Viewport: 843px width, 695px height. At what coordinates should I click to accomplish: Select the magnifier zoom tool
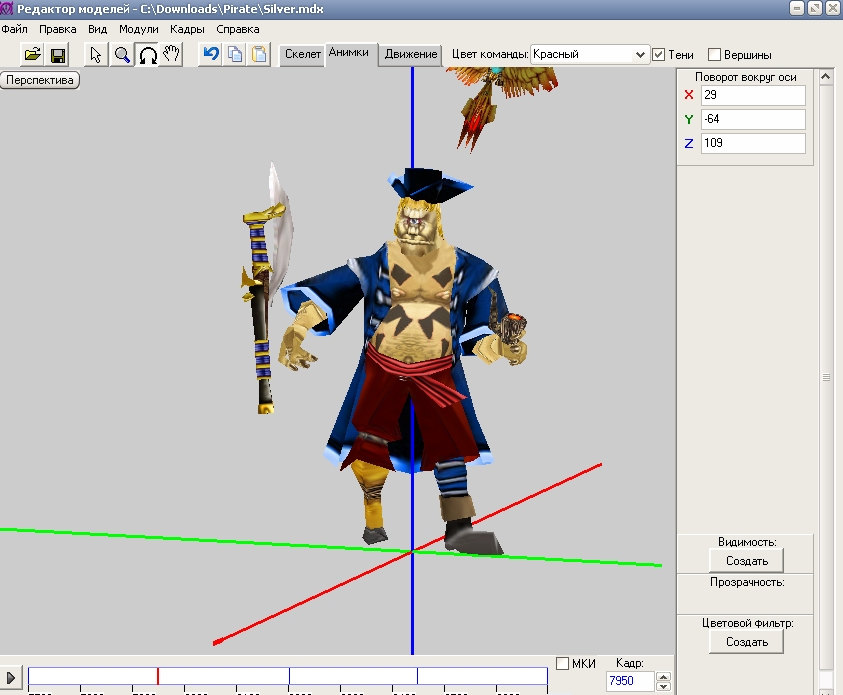(x=122, y=55)
